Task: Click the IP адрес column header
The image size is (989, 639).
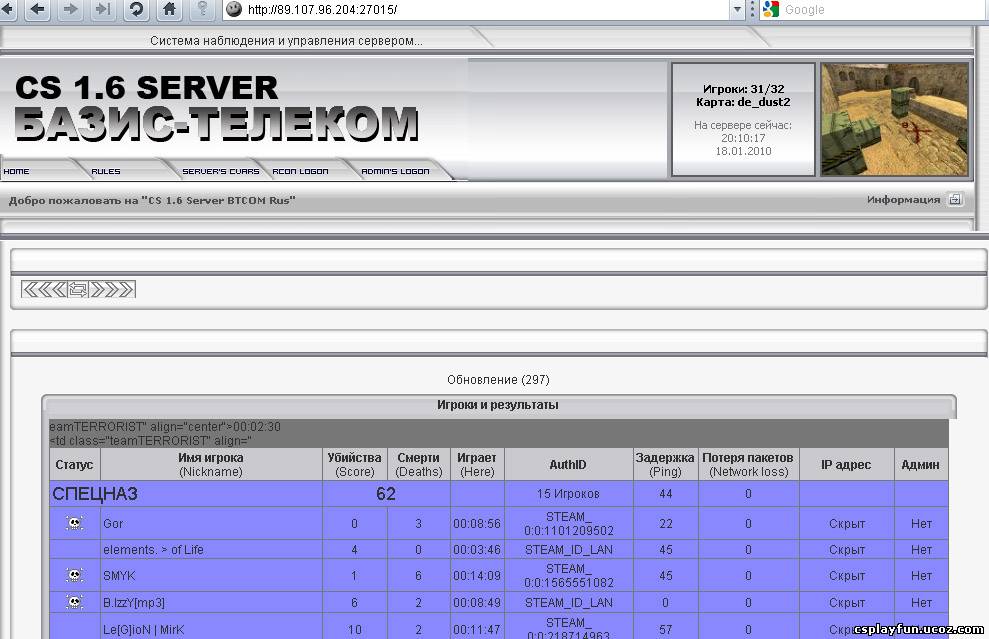Action: pos(846,464)
